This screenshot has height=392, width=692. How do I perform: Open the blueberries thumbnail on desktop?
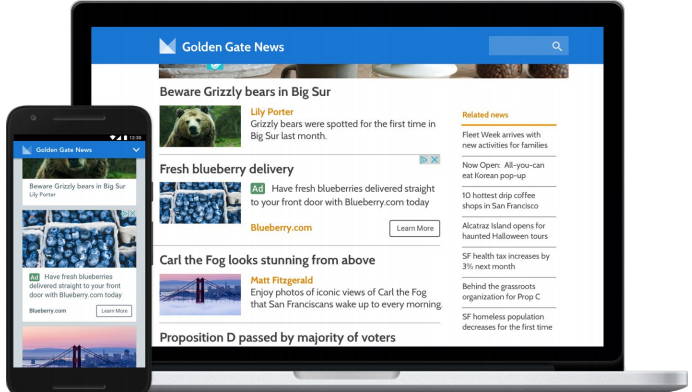click(x=200, y=203)
